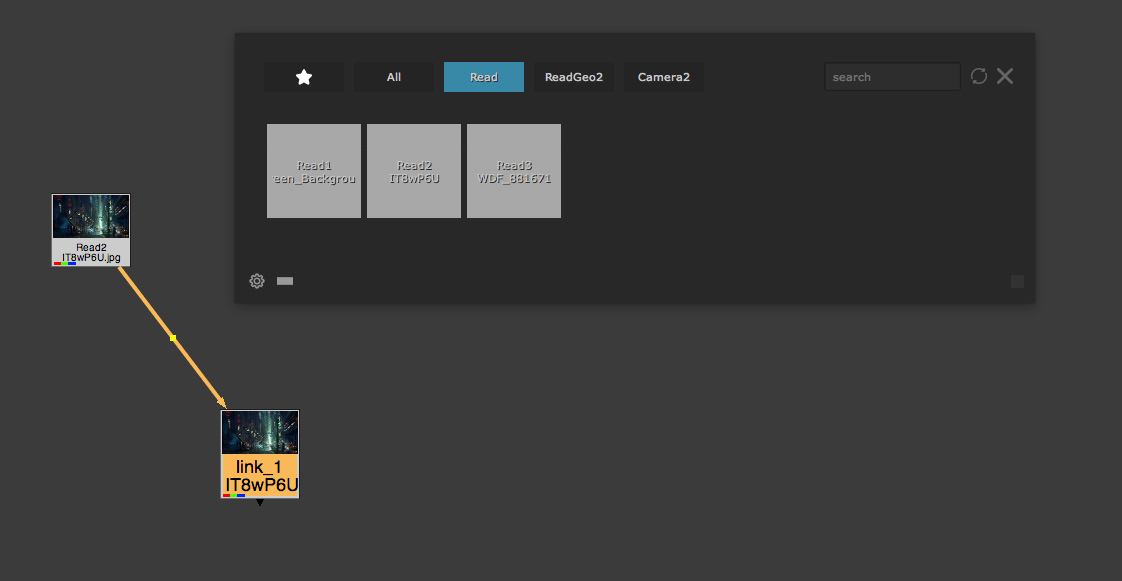Screen dimensions: 1122x581
Task: Click output arrow below link_1 node
Action: [x=260, y=503]
